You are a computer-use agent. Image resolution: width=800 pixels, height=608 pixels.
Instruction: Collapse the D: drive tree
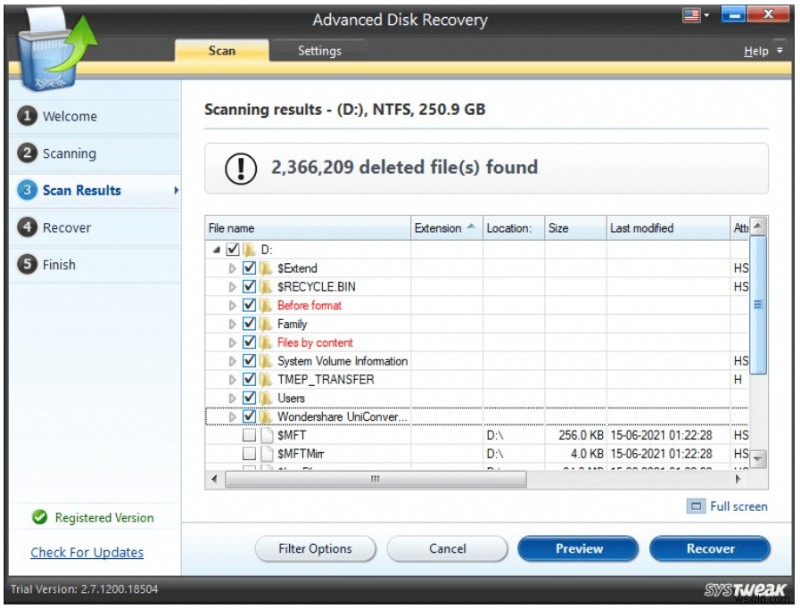[217, 250]
